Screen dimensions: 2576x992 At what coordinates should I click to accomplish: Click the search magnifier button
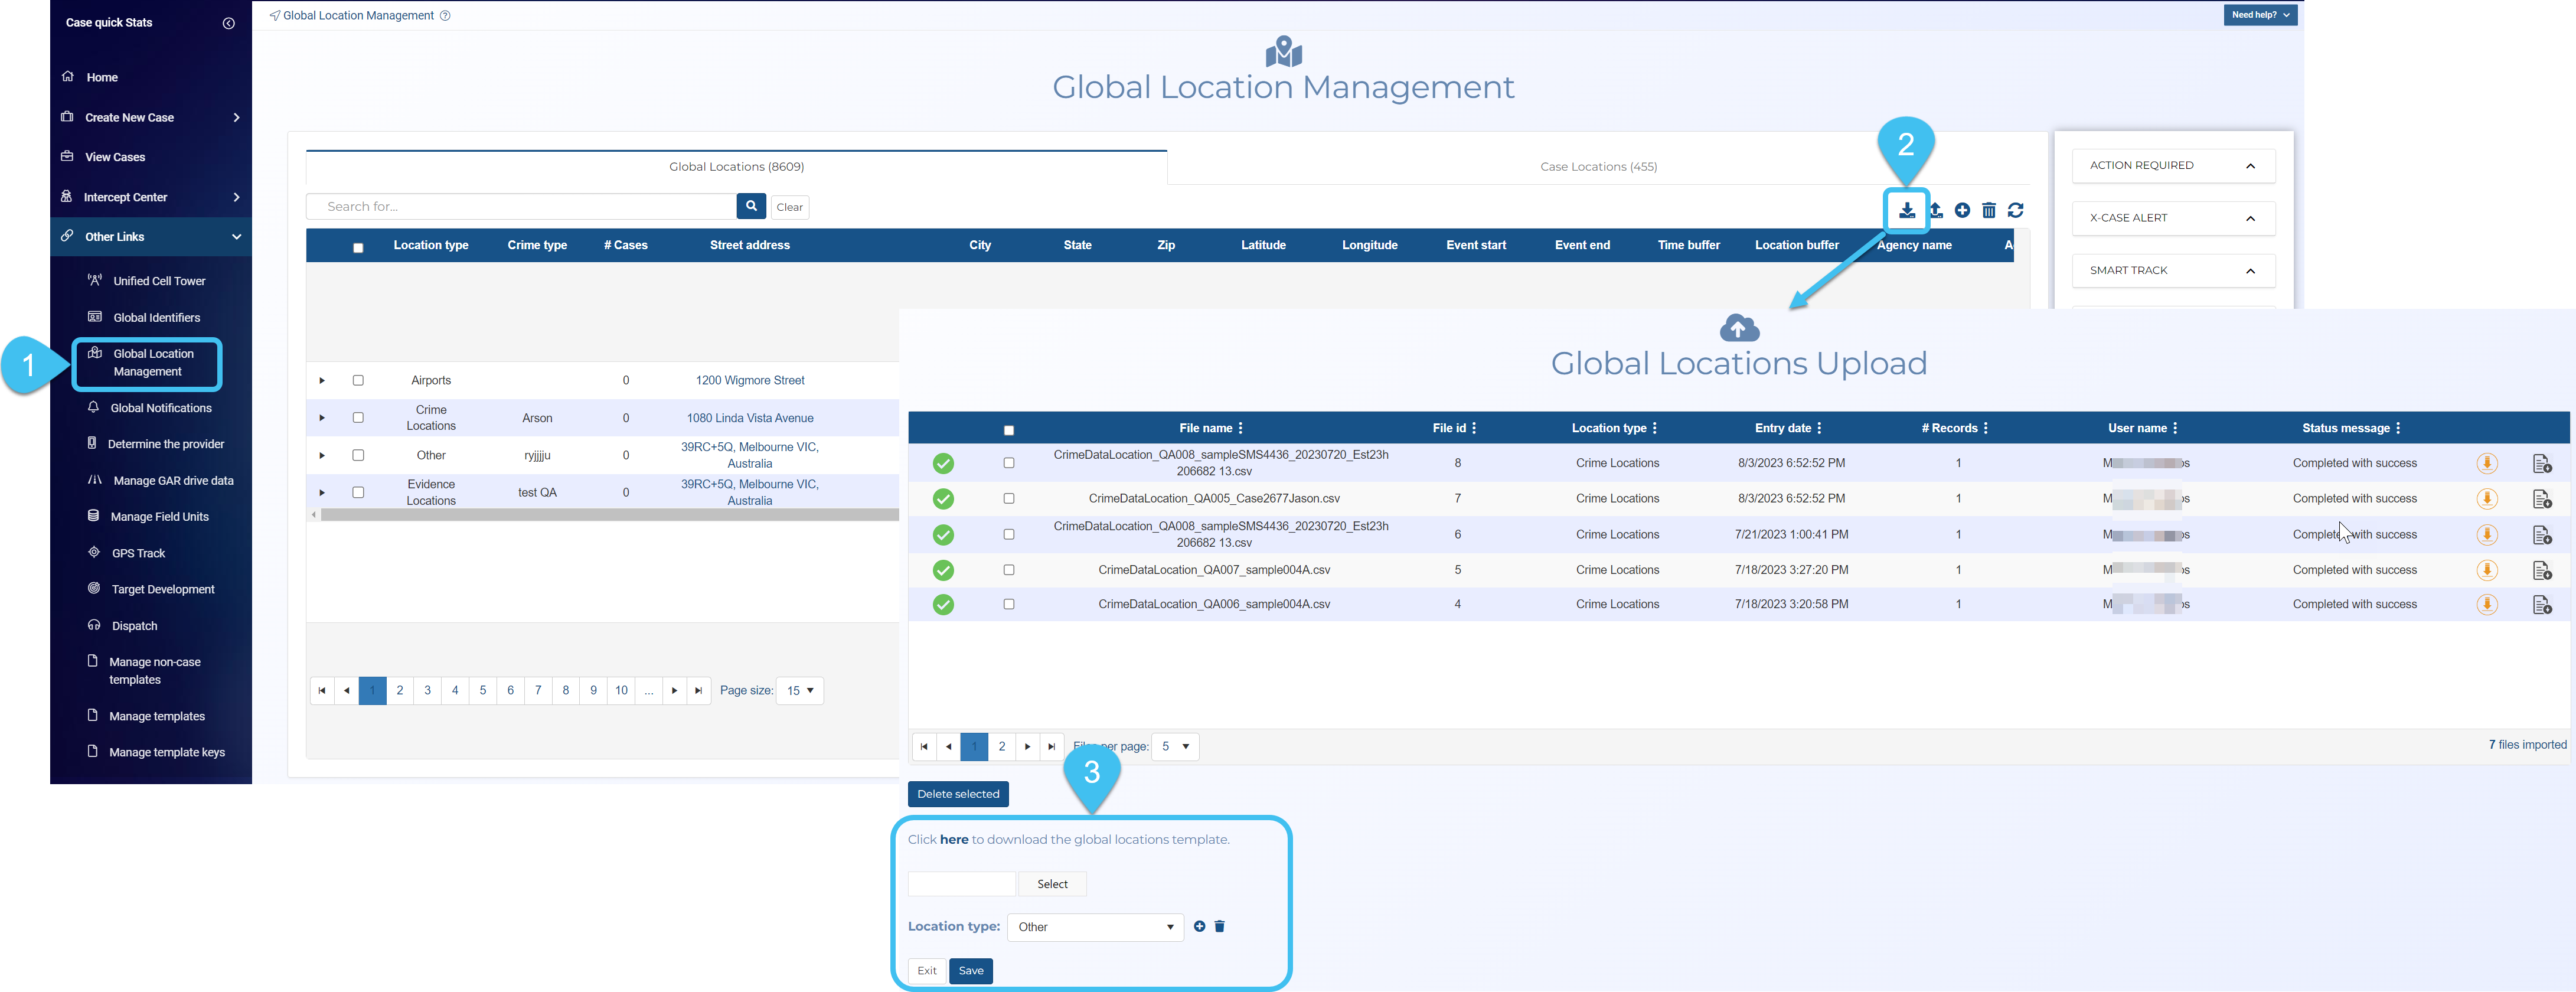[x=751, y=206]
